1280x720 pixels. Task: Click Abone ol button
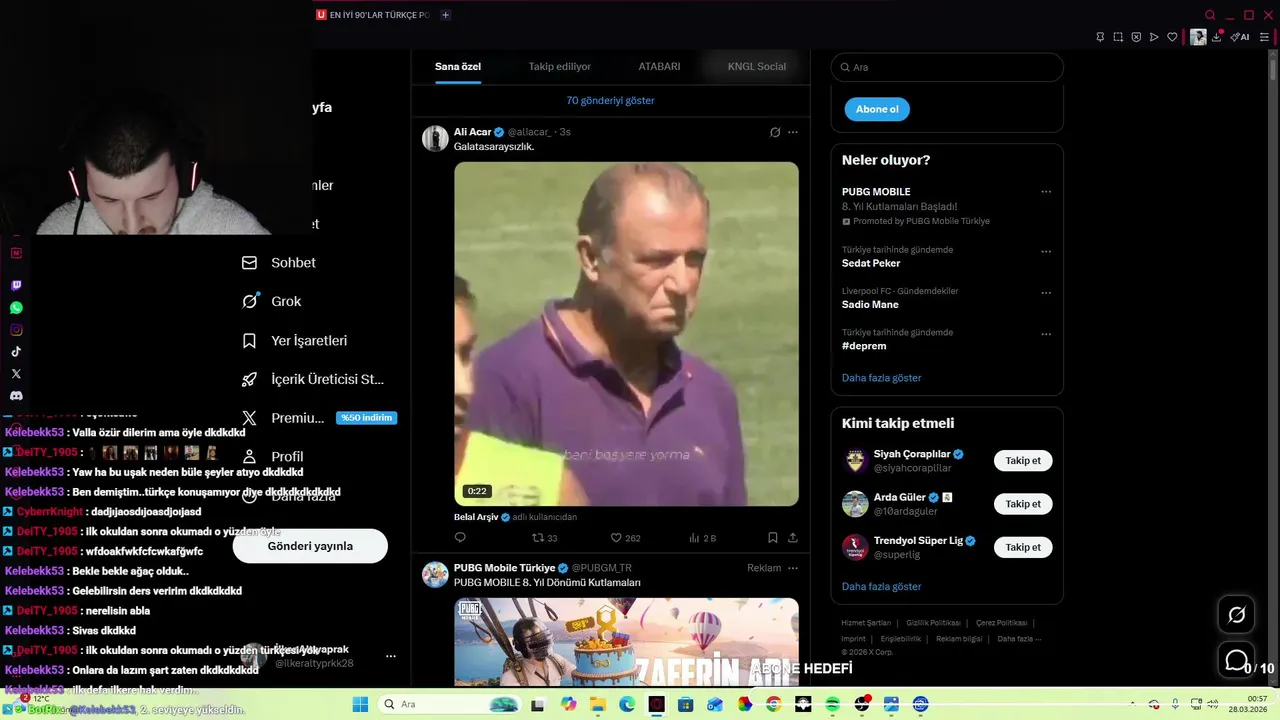click(877, 109)
